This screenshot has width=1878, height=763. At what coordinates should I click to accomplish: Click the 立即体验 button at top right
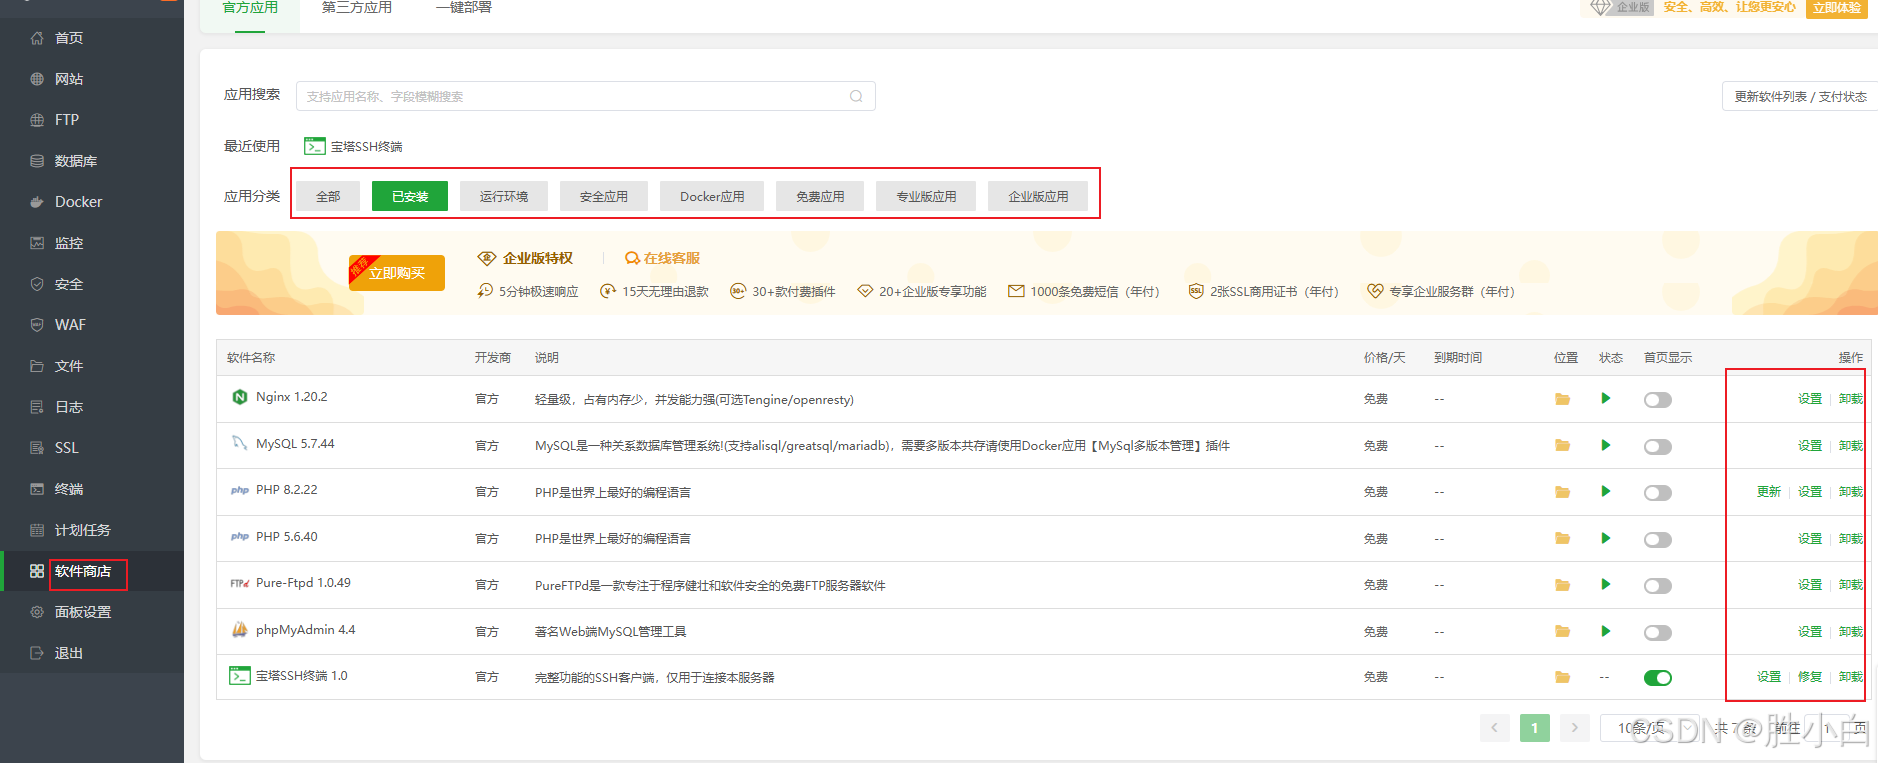point(1837,8)
